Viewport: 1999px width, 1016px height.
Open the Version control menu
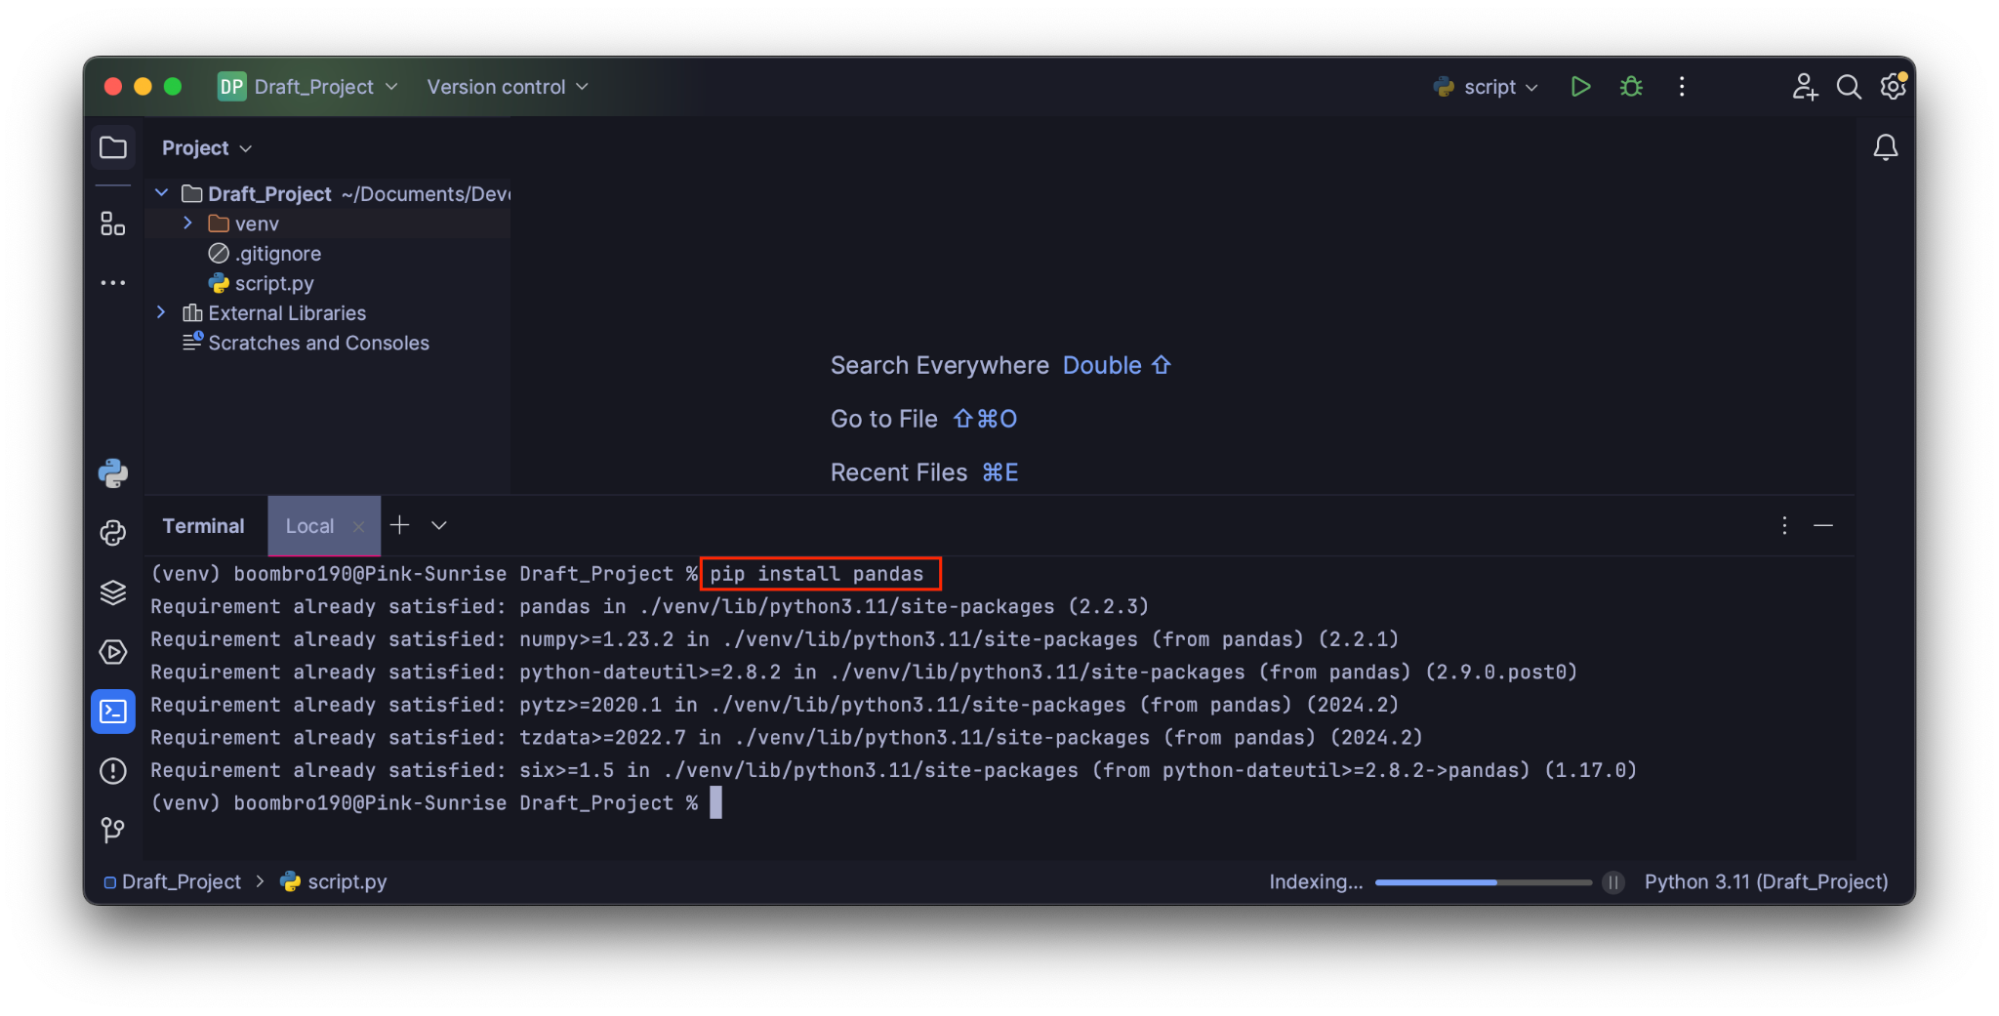[506, 87]
